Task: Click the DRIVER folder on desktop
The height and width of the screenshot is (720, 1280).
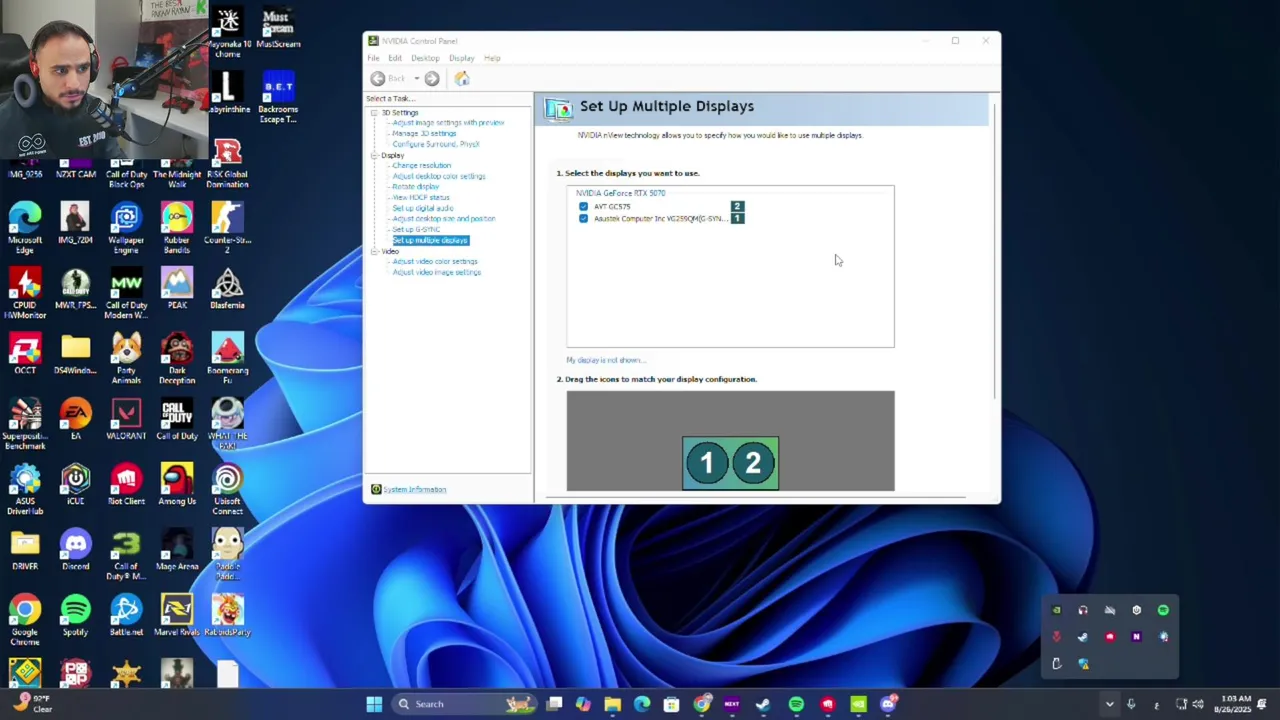Action: coord(25,550)
